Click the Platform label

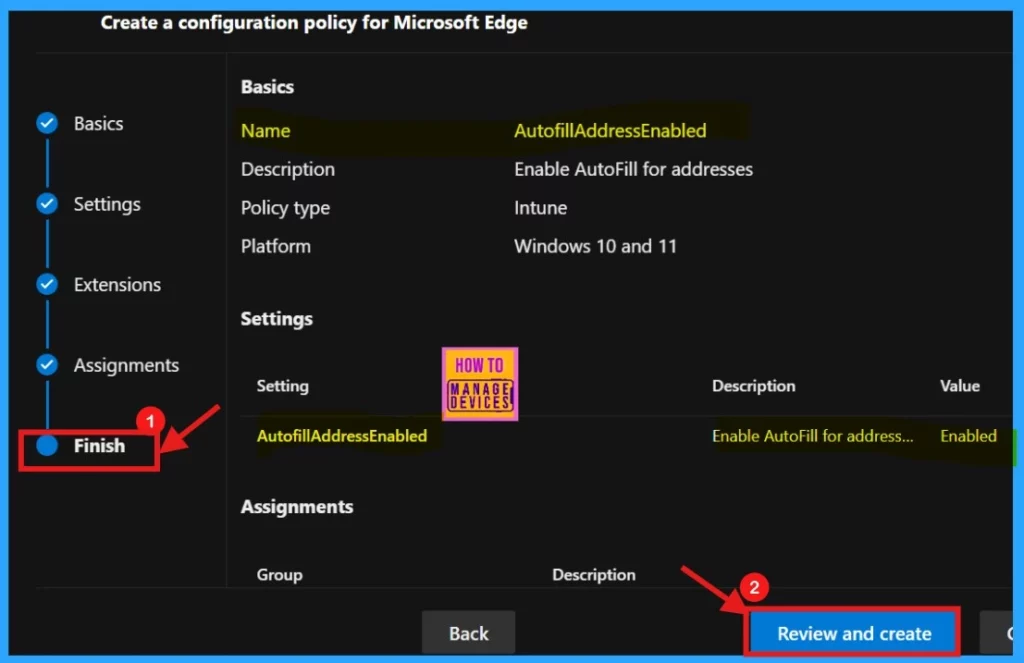(x=276, y=246)
